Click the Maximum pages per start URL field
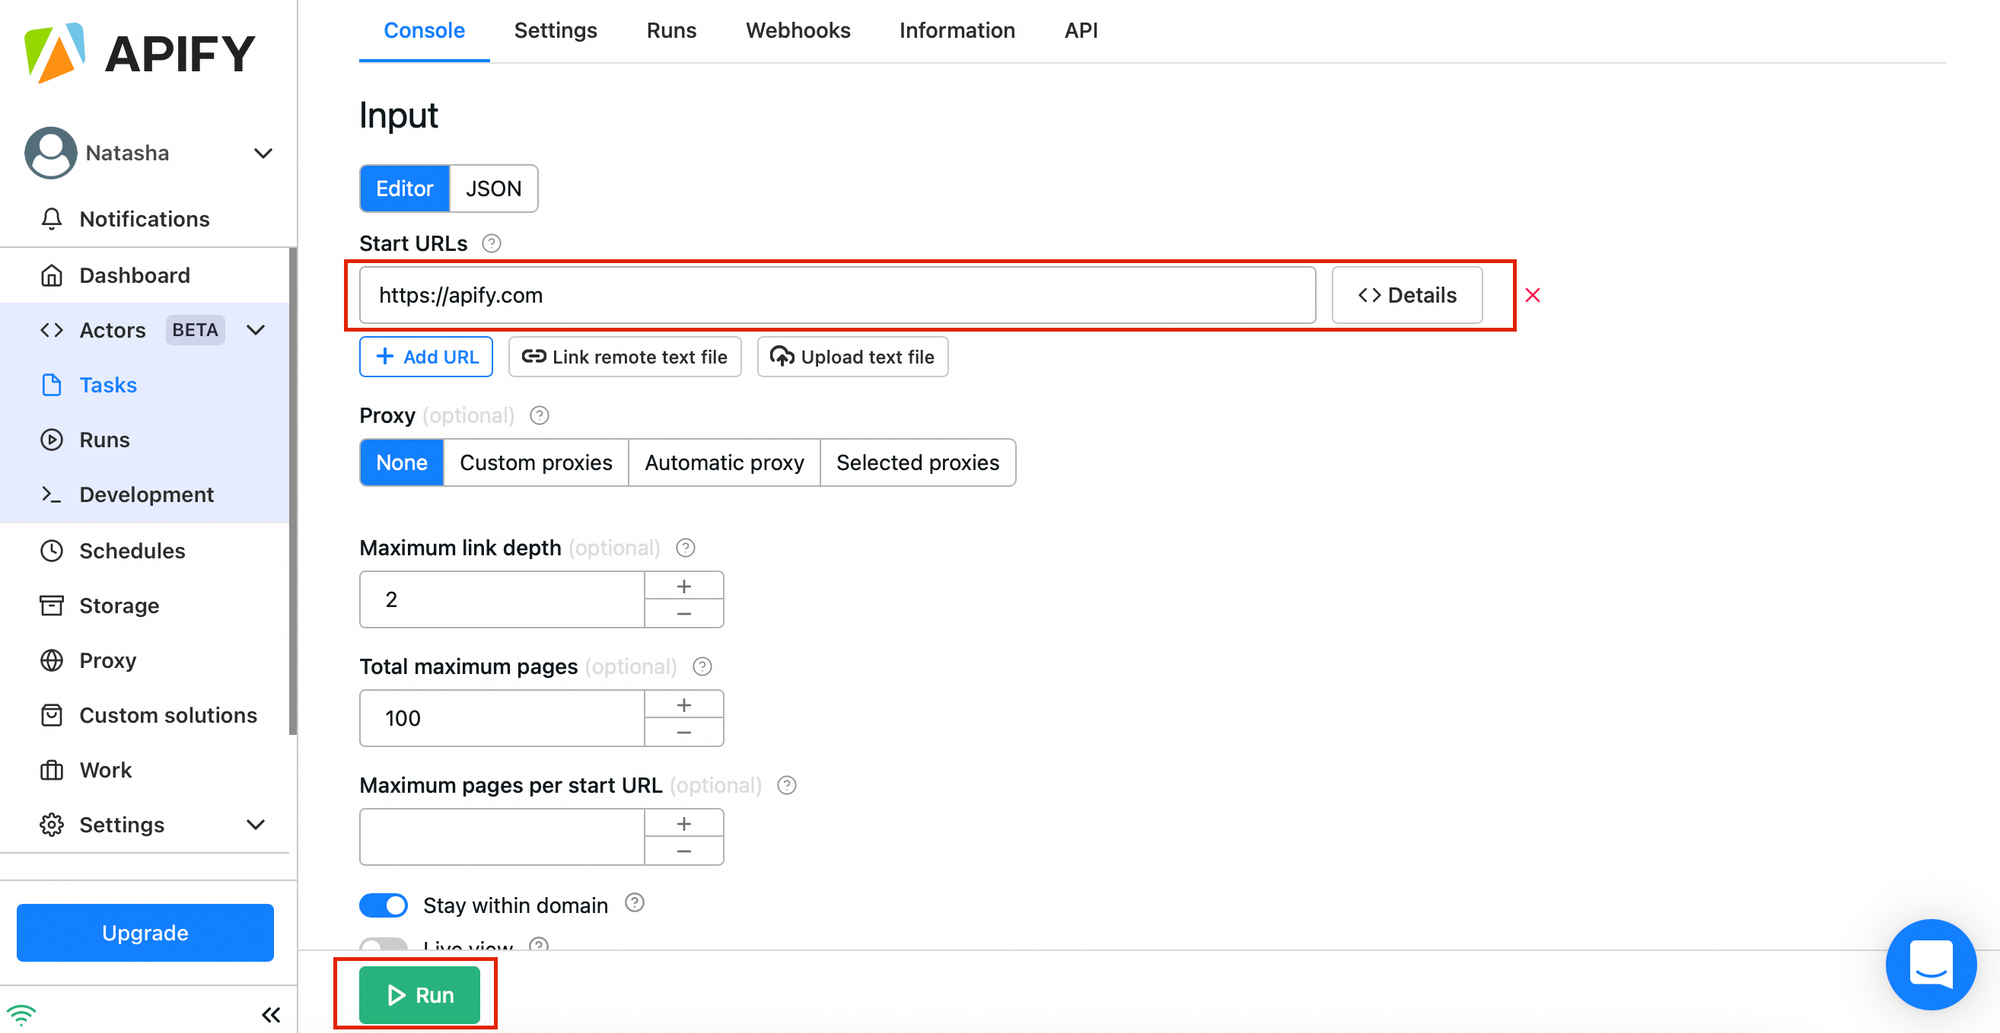The width and height of the screenshot is (2000, 1033). [x=502, y=837]
